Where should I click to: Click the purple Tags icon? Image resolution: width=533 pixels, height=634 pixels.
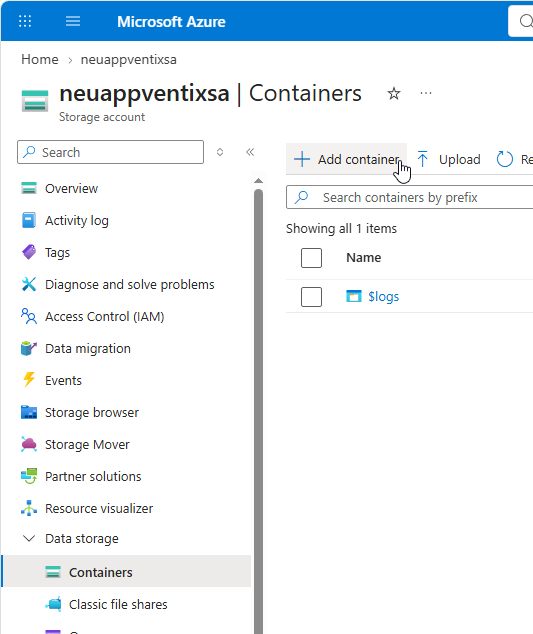point(29,252)
